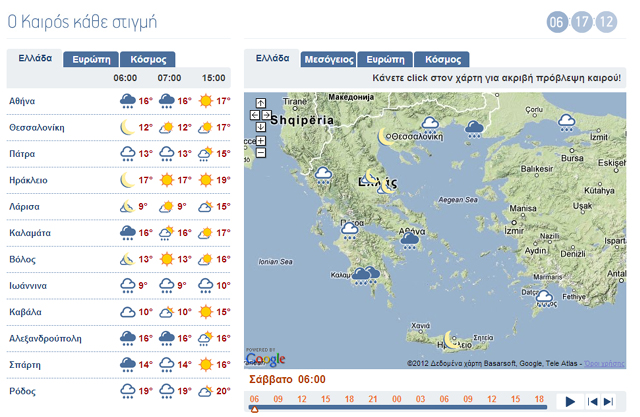This screenshot has width=640, height=417.
Task: Click the moon weather icon over Crete
Action: pos(452,339)
